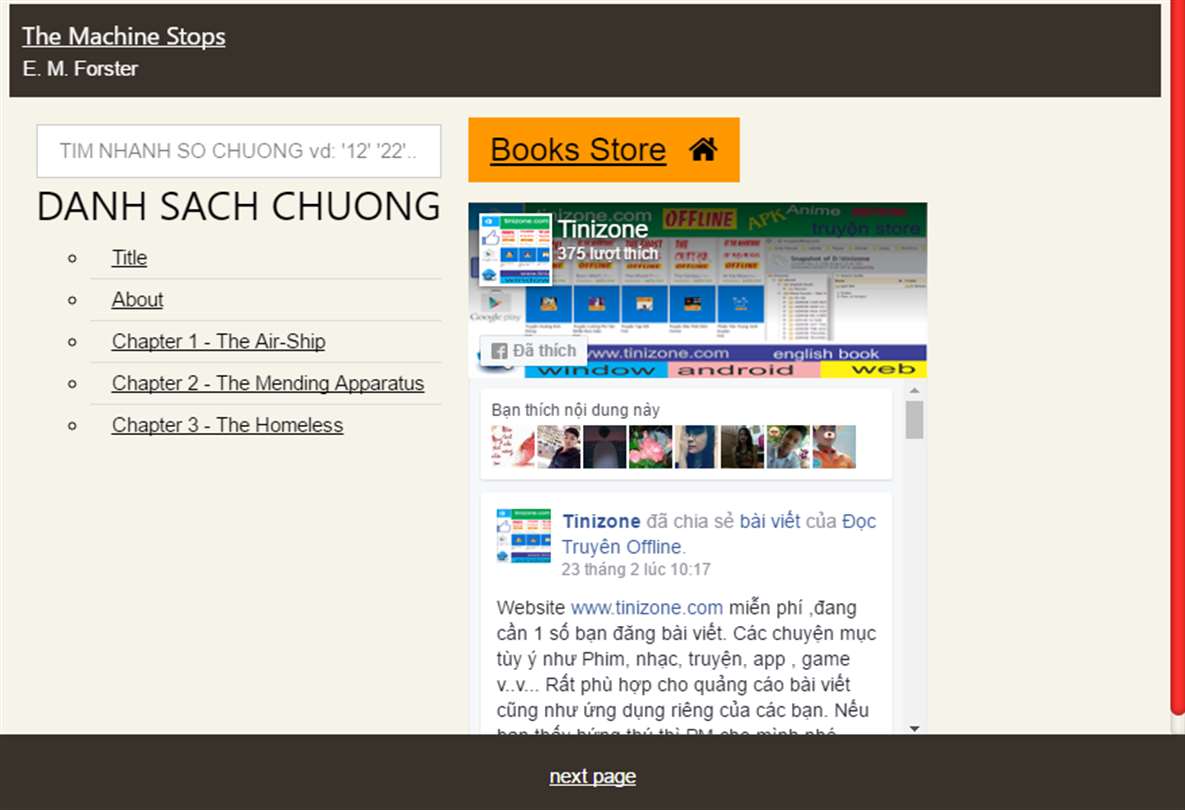Click the red page scrollbar on the right edge
The width and height of the screenshot is (1185, 810).
pos(1177,355)
